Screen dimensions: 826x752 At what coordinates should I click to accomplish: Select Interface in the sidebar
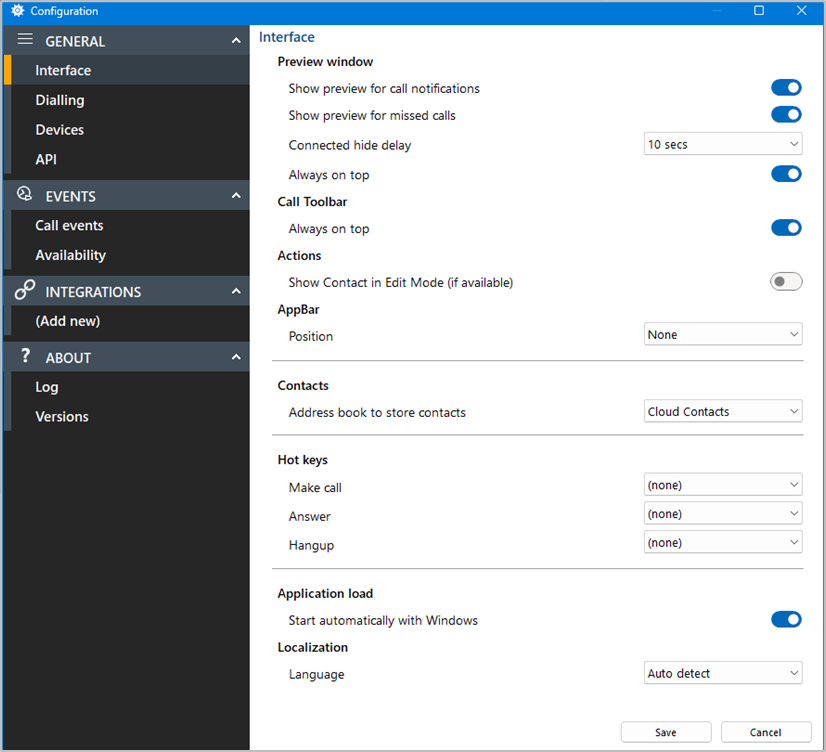(126, 70)
